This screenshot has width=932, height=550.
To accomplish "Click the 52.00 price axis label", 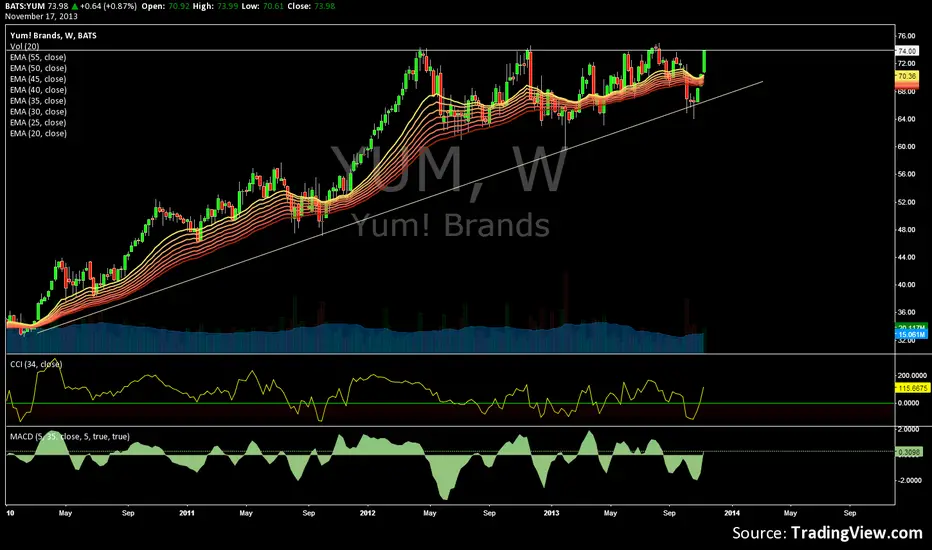I will point(906,202).
